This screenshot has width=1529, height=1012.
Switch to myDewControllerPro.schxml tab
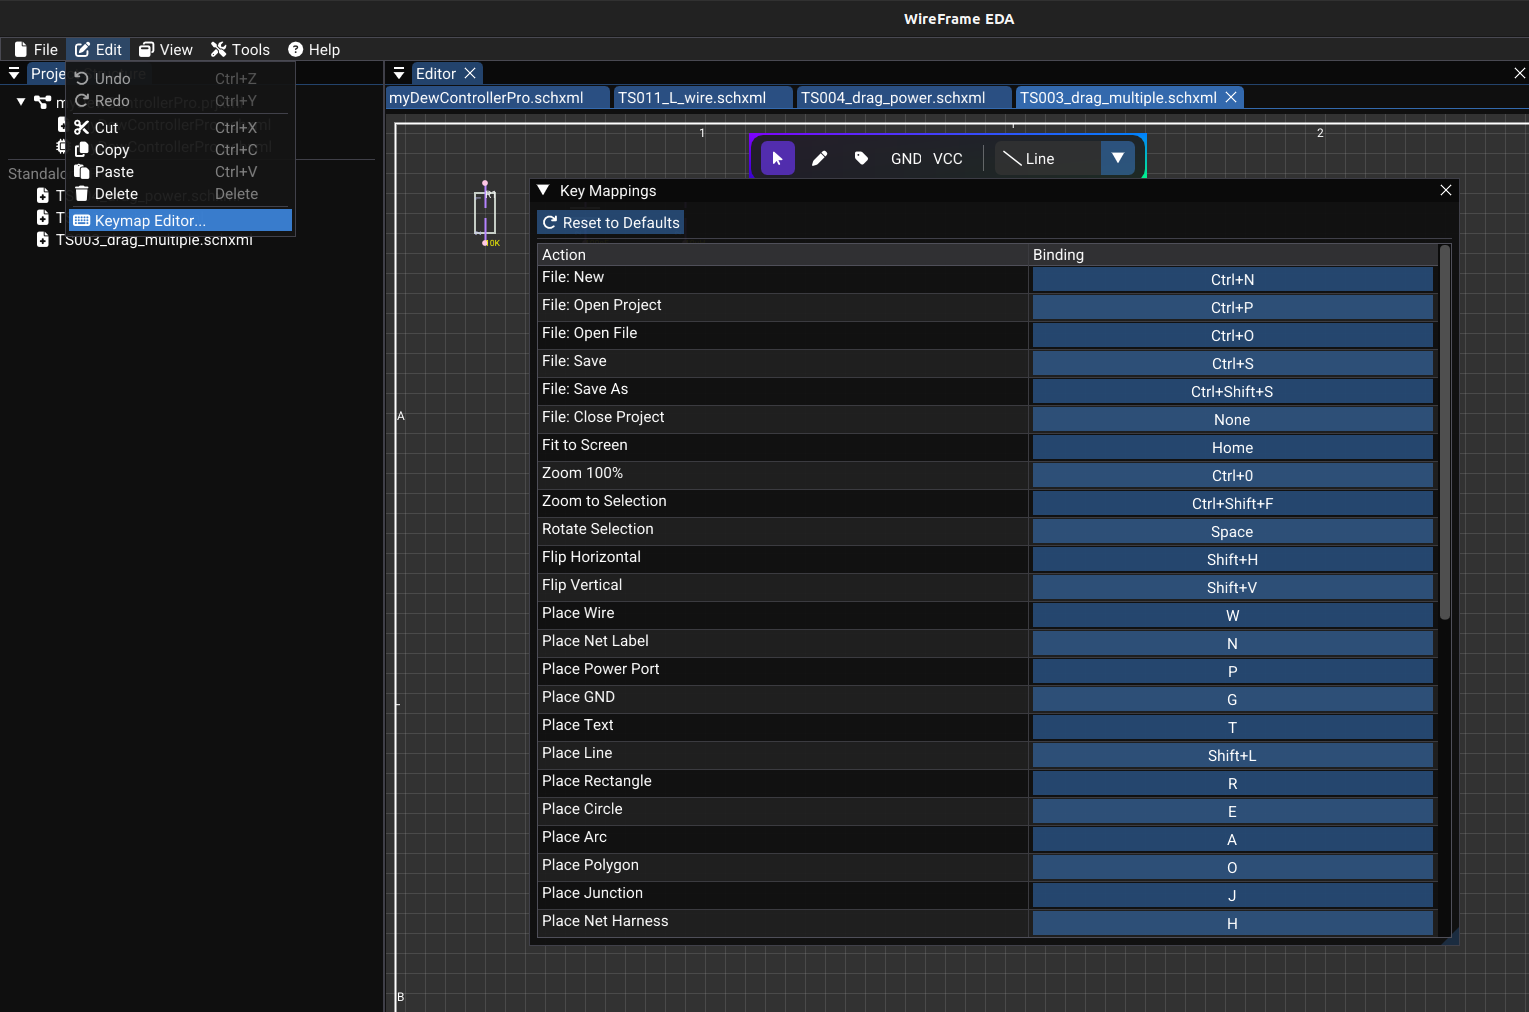tap(497, 97)
